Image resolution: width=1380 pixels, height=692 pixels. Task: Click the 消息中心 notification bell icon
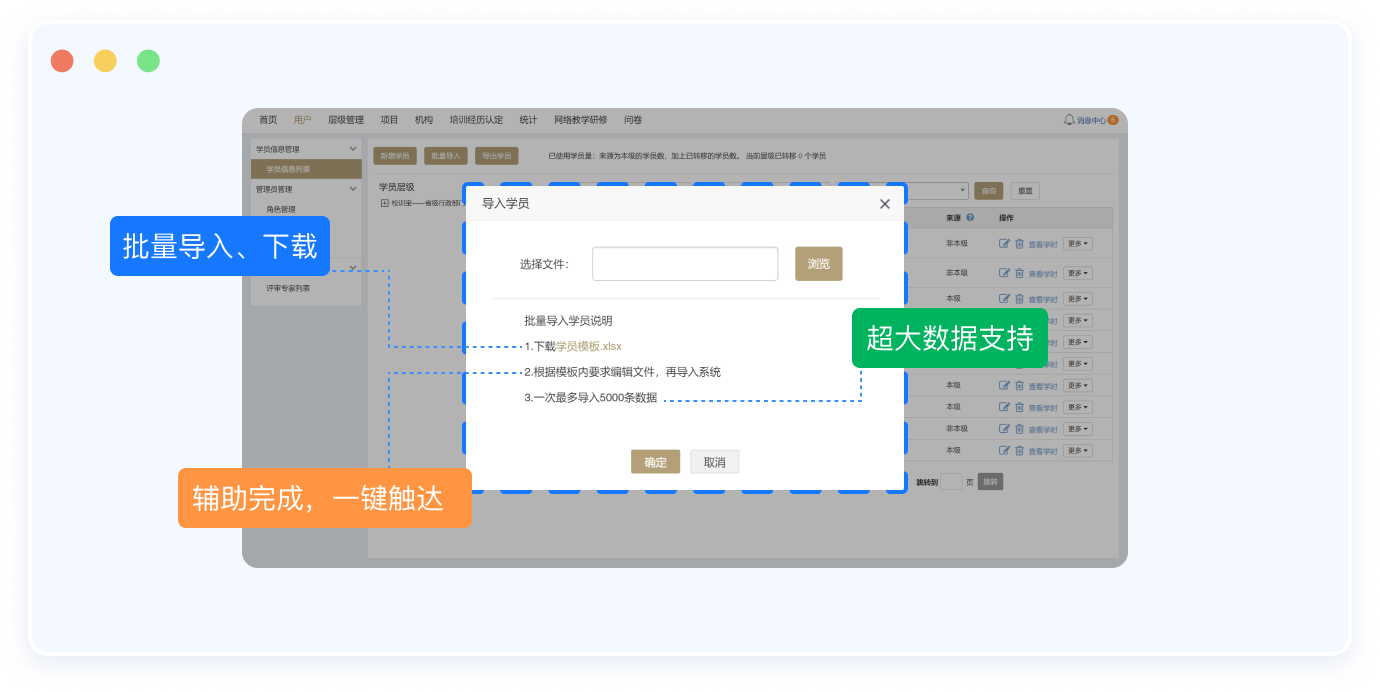click(1068, 120)
